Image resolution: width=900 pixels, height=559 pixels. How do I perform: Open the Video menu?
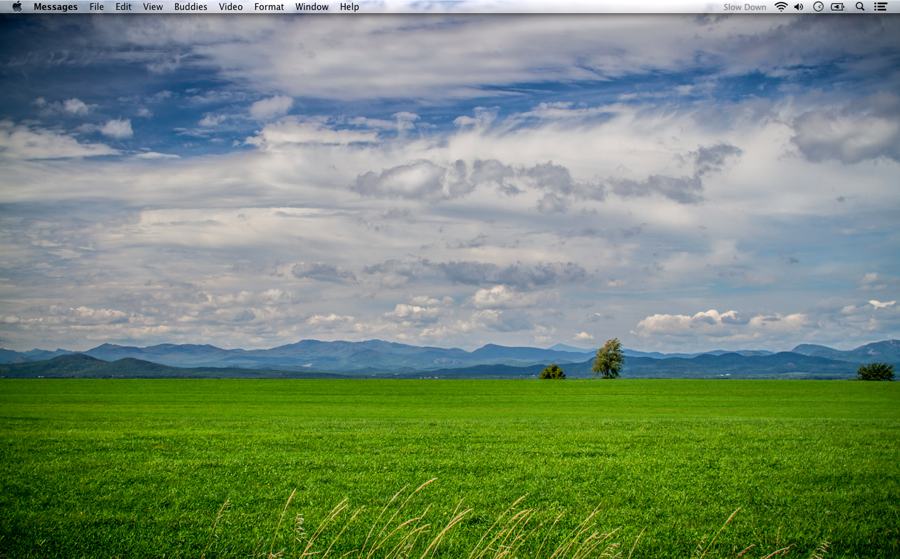coord(231,7)
